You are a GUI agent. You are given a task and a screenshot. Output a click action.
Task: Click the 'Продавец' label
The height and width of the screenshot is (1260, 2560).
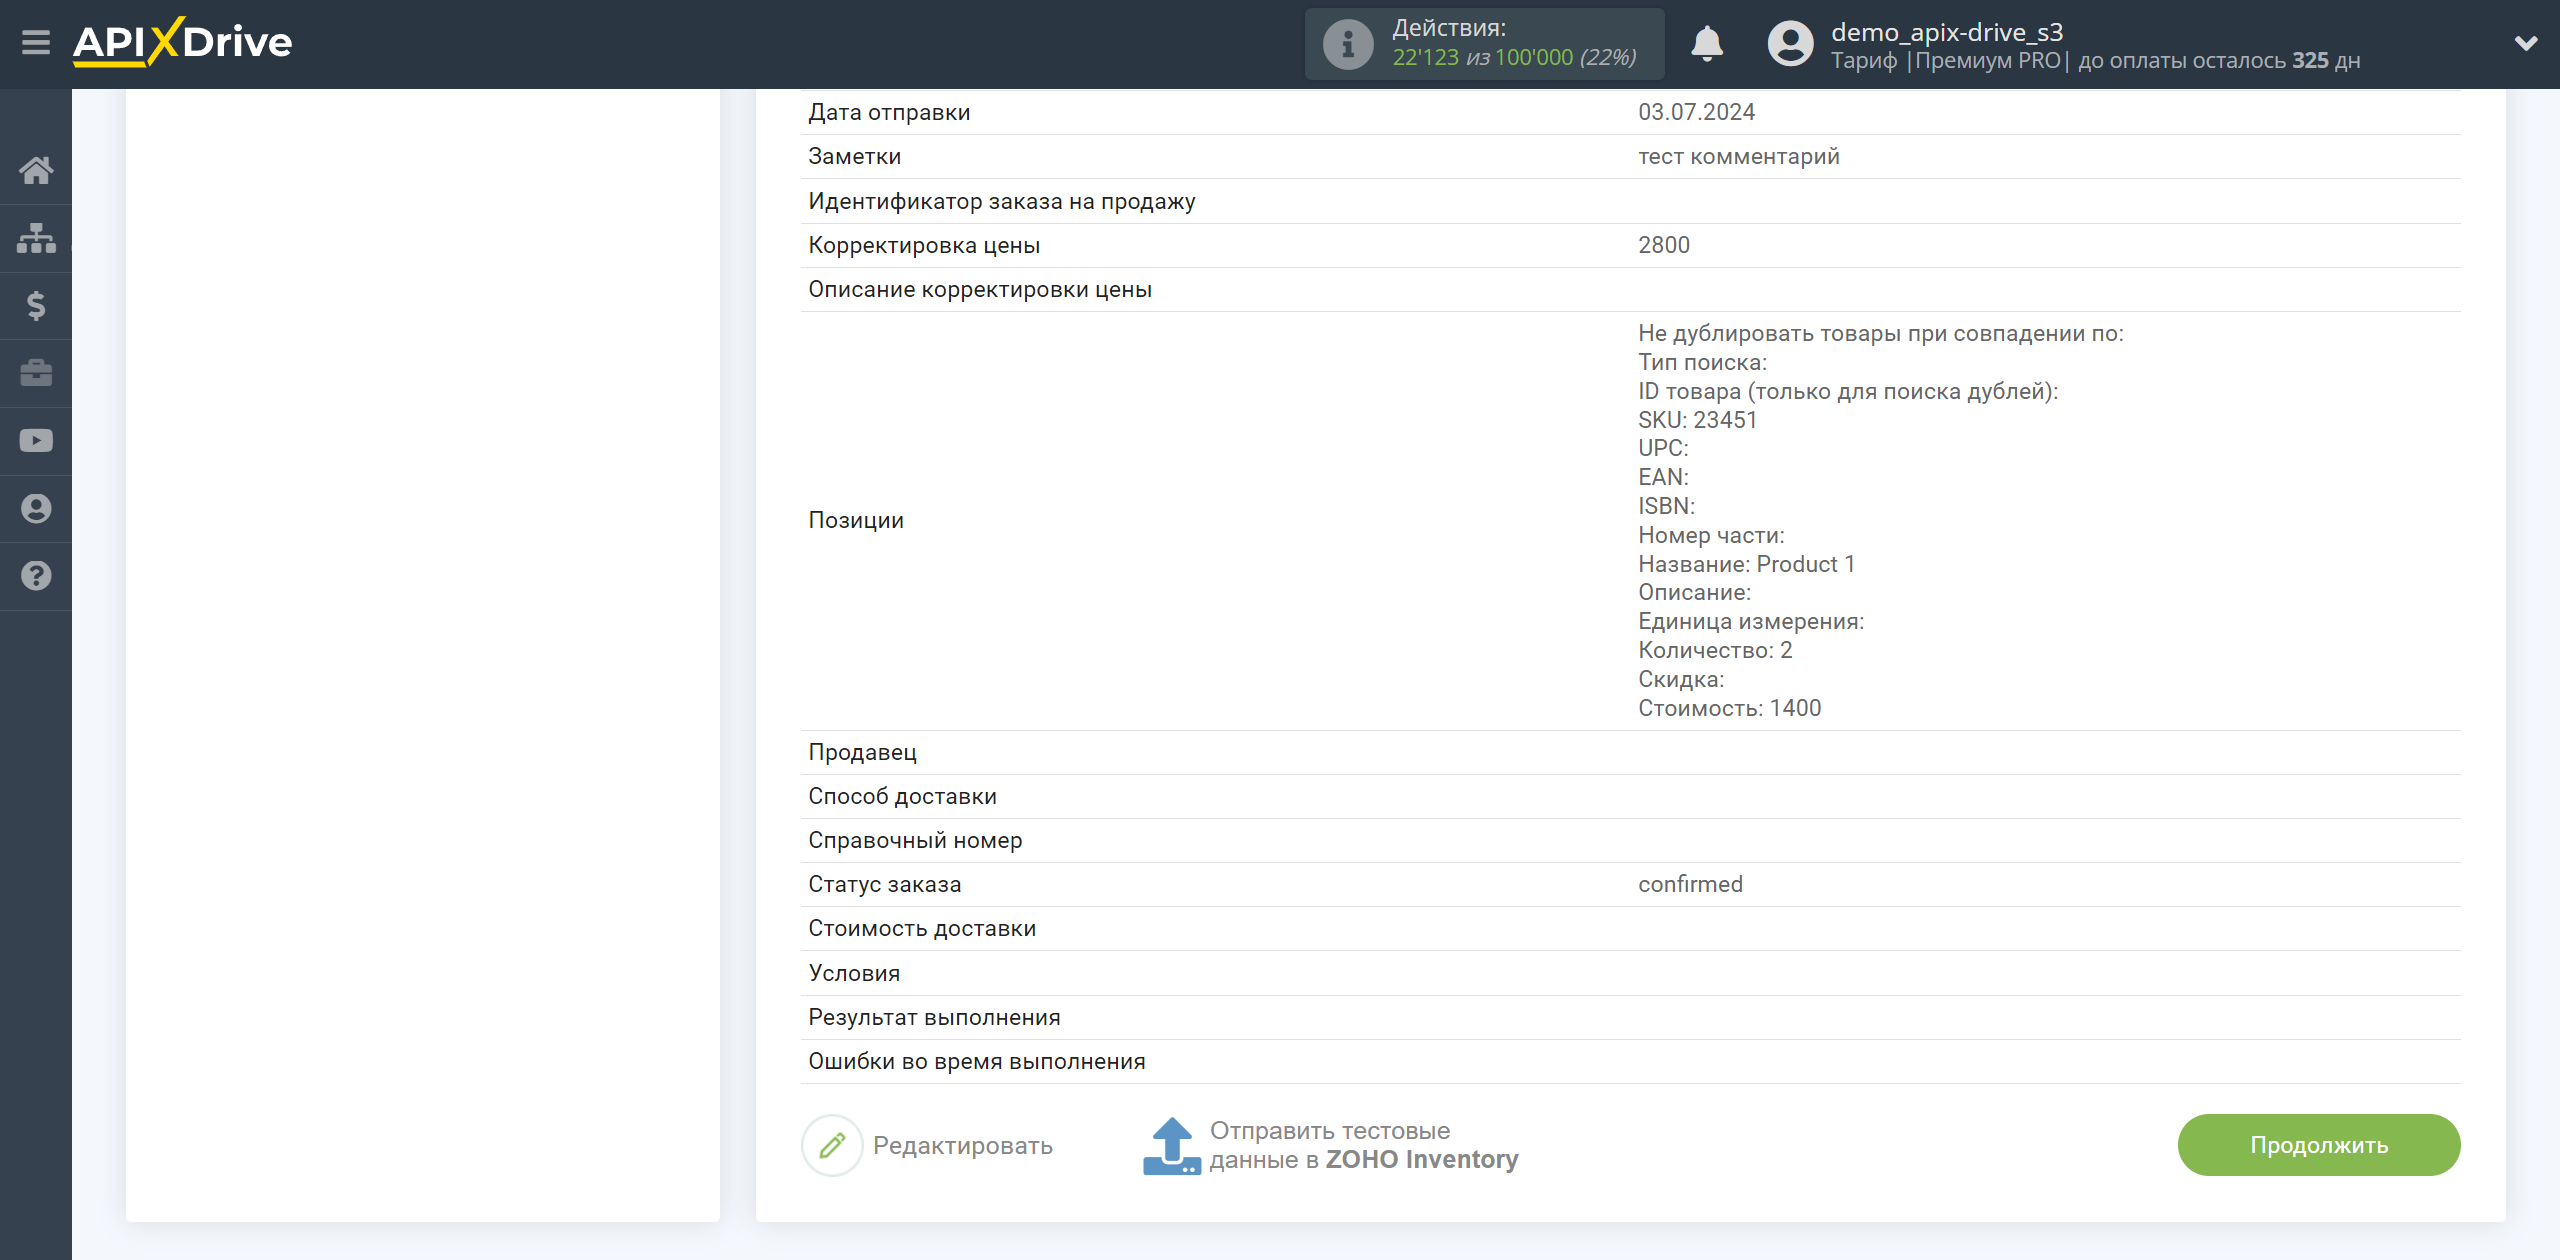click(862, 752)
